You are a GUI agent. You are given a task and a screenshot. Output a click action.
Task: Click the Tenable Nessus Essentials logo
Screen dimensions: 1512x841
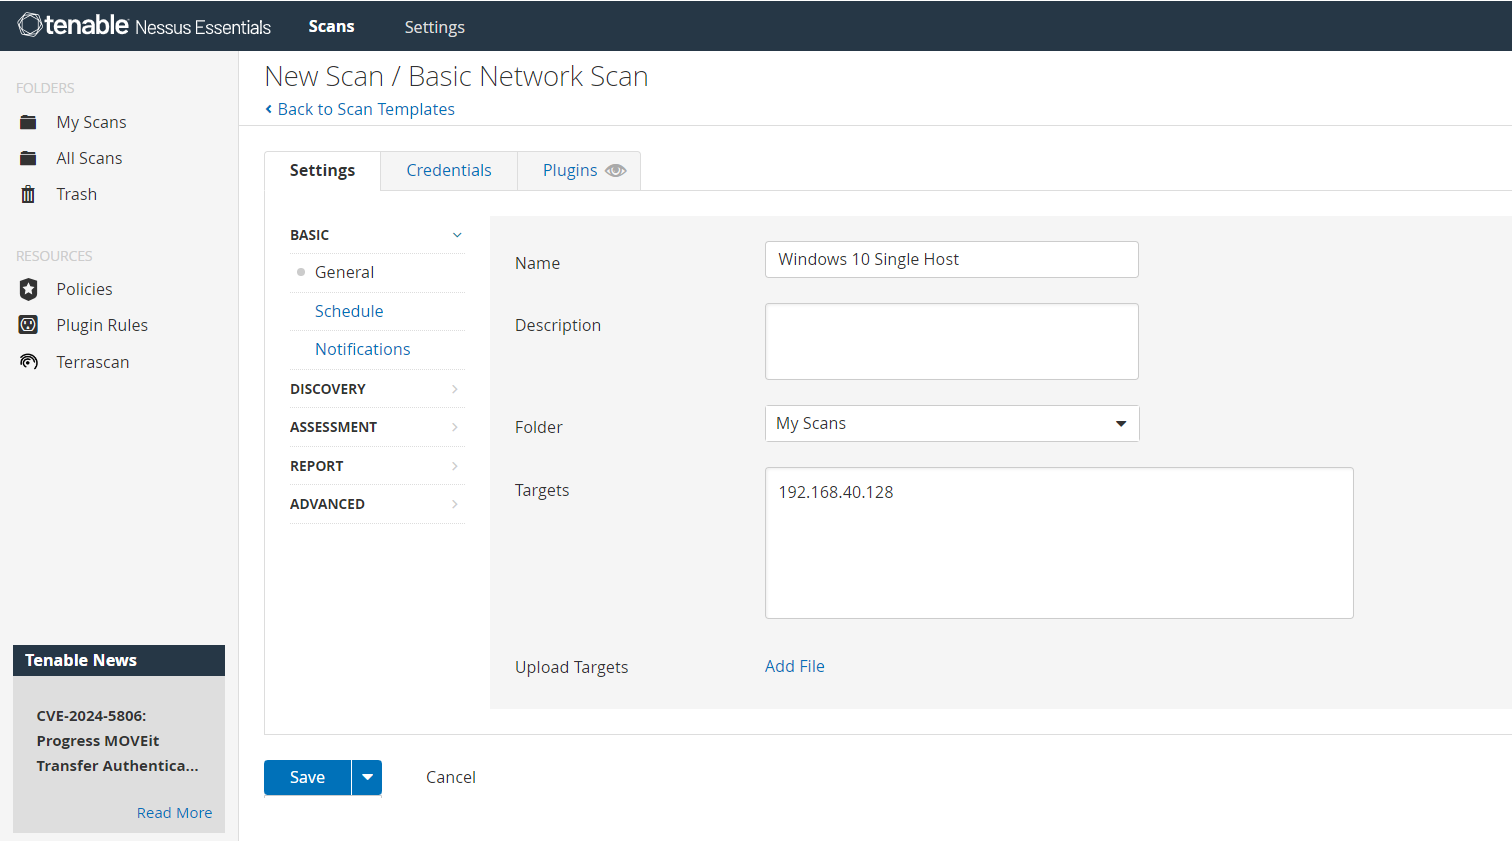pos(144,25)
